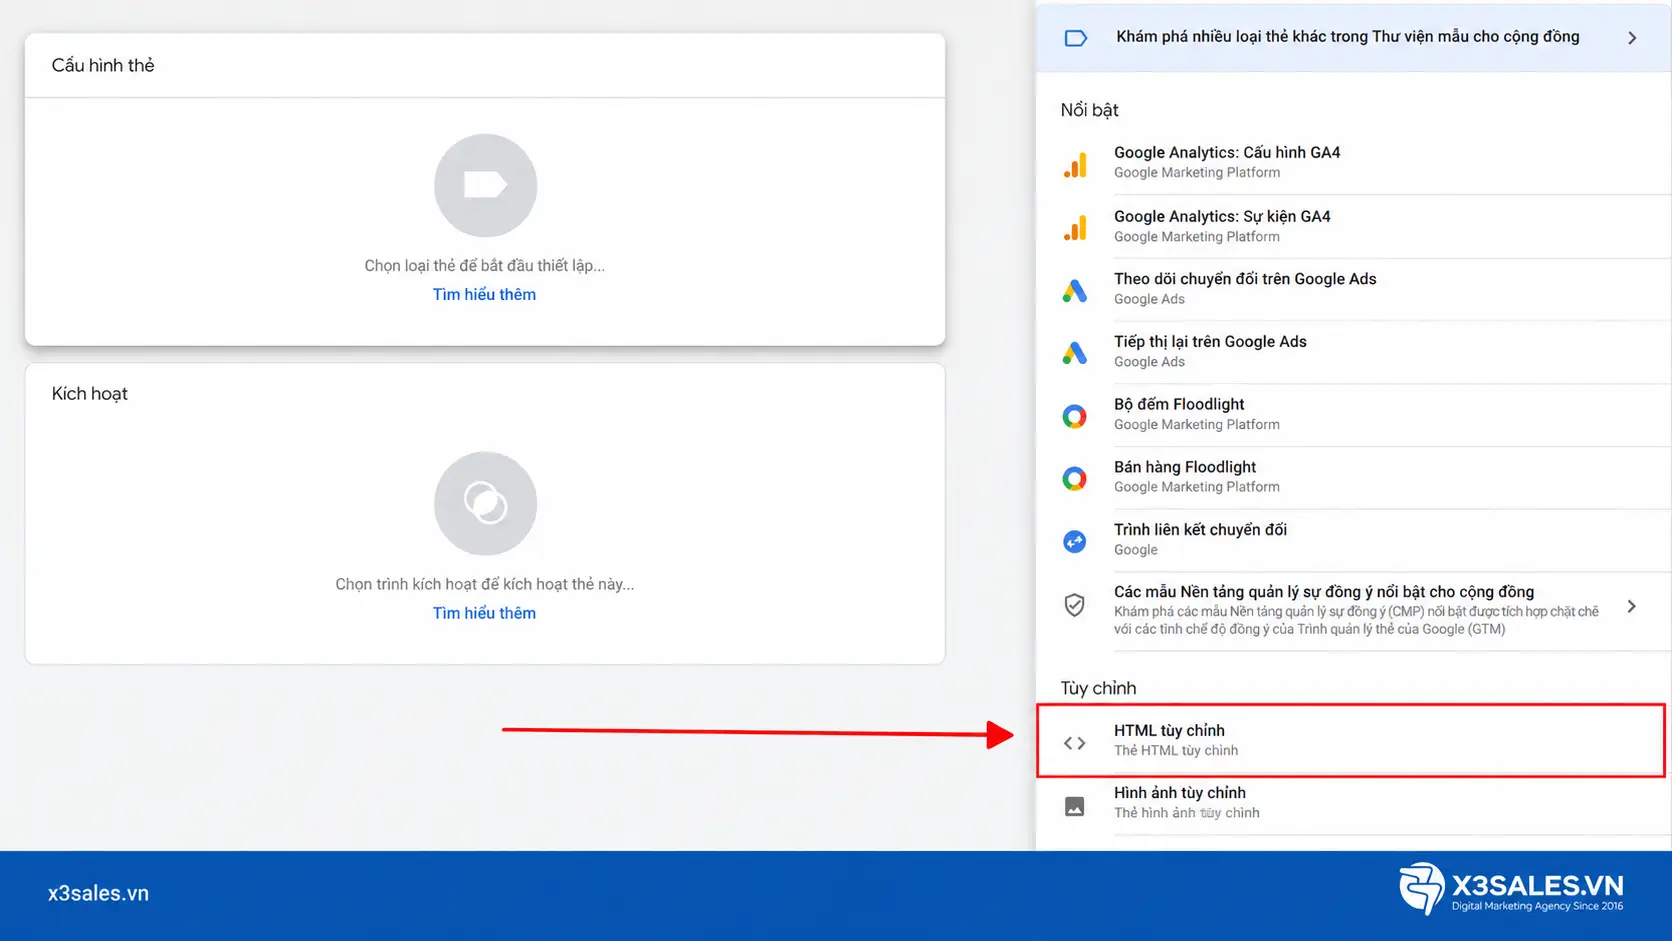
Task: Click the Cấu hình thẻ card header
Action: pyautogui.click(x=485, y=65)
